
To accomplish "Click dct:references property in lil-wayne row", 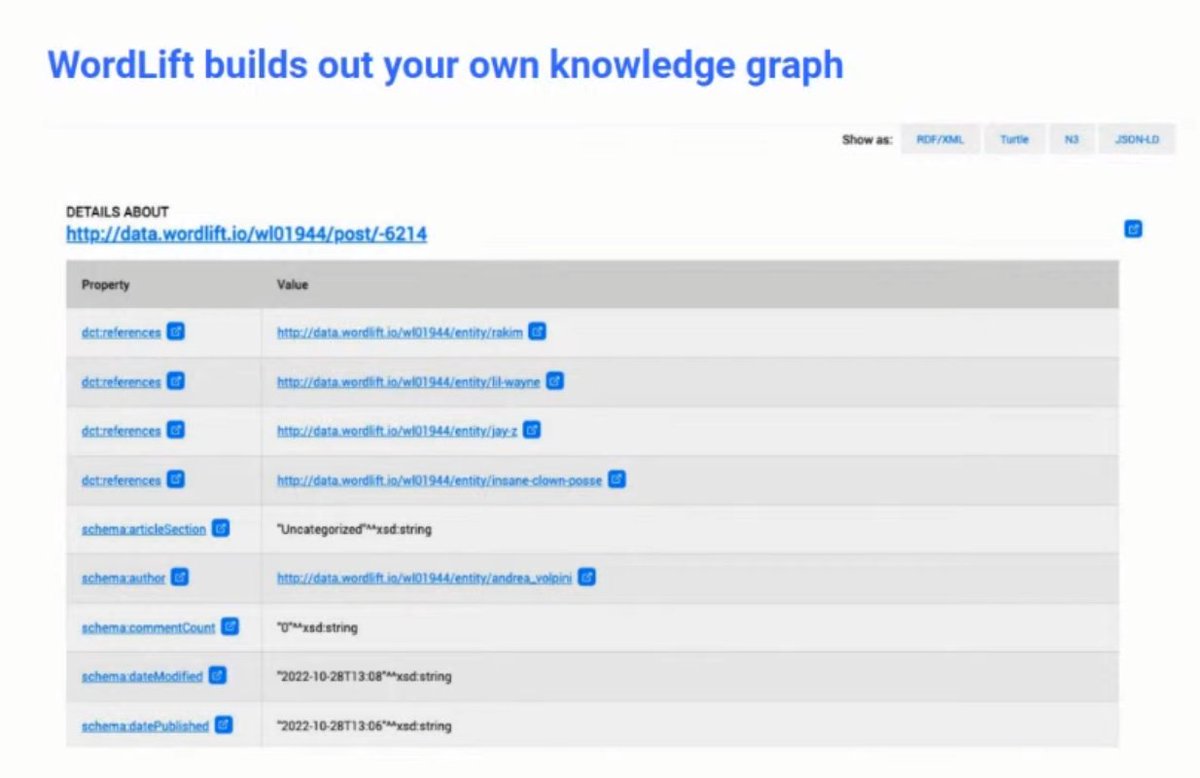I will click(x=121, y=382).
